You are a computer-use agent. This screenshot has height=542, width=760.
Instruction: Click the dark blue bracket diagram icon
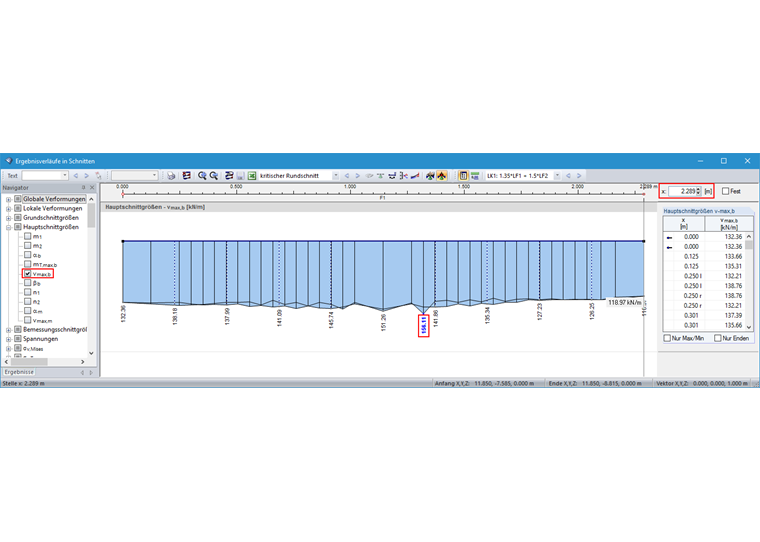click(392, 175)
